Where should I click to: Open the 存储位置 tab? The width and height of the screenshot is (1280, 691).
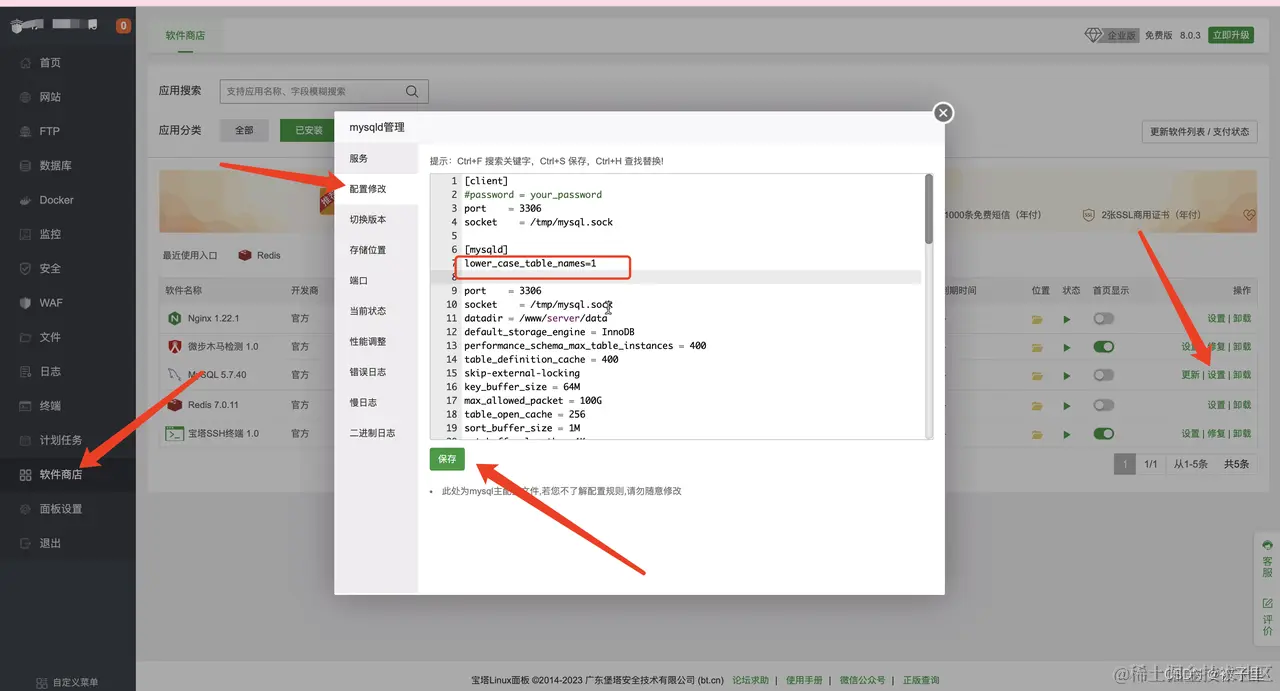click(x=376, y=250)
